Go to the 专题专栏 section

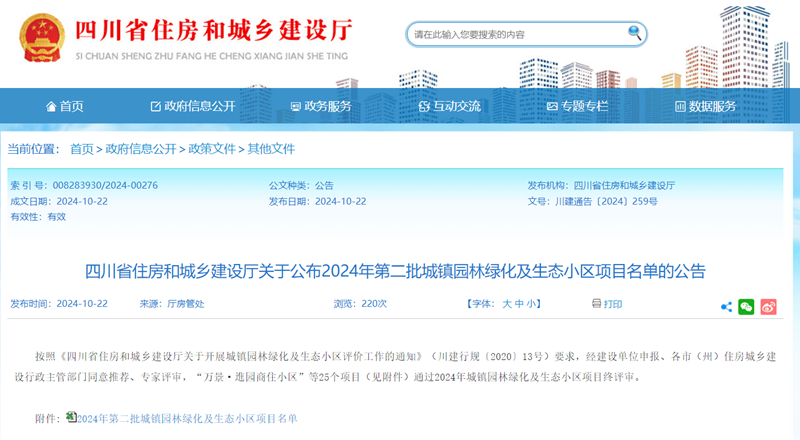click(577, 106)
